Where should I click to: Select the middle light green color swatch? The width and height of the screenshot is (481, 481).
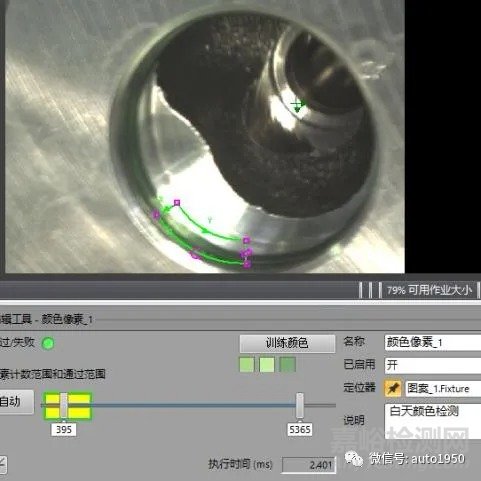[x=267, y=365]
